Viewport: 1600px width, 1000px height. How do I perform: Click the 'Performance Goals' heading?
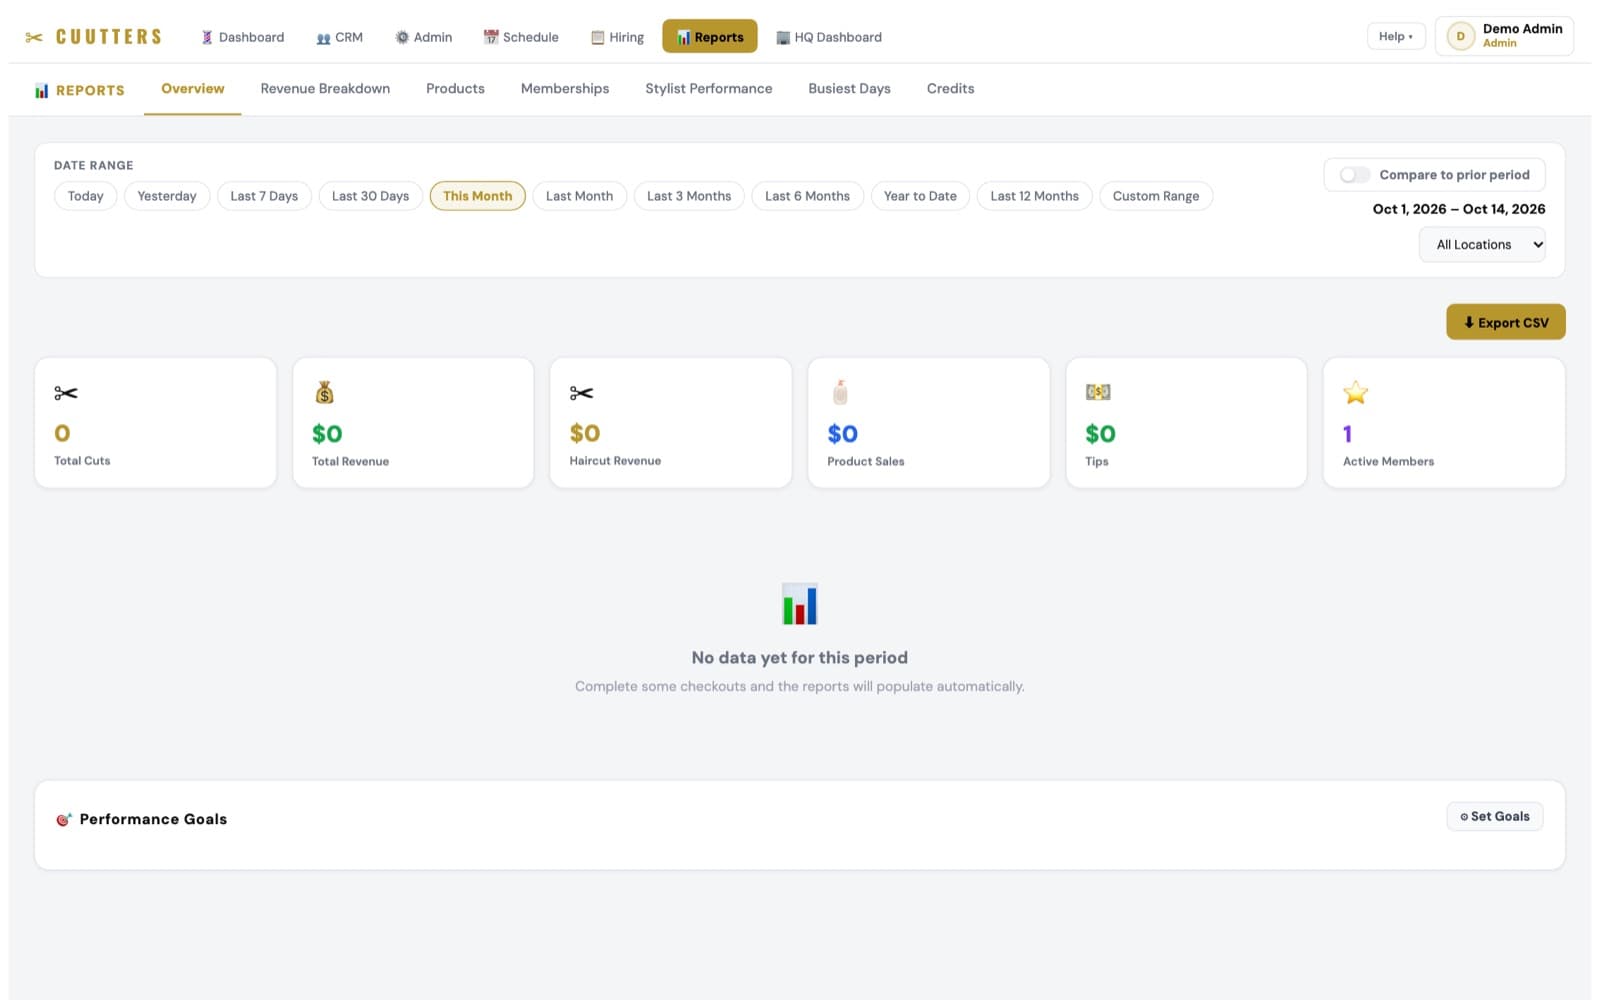[x=153, y=819]
